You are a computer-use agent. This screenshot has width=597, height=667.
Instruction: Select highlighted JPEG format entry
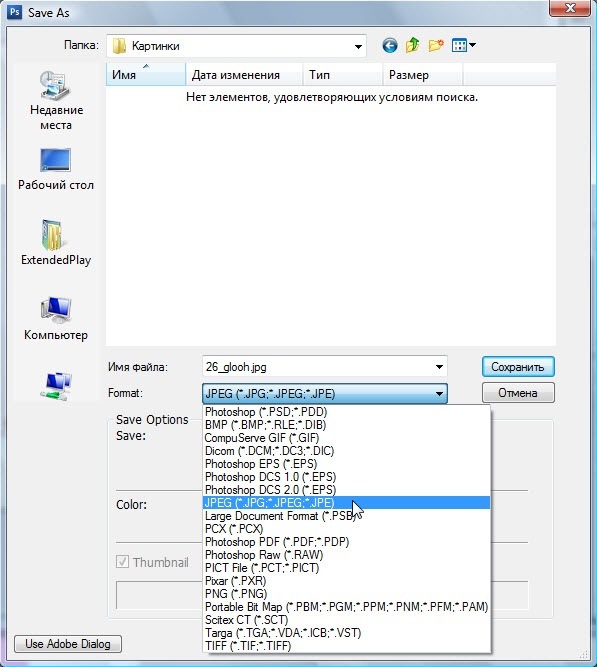pos(346,503)
